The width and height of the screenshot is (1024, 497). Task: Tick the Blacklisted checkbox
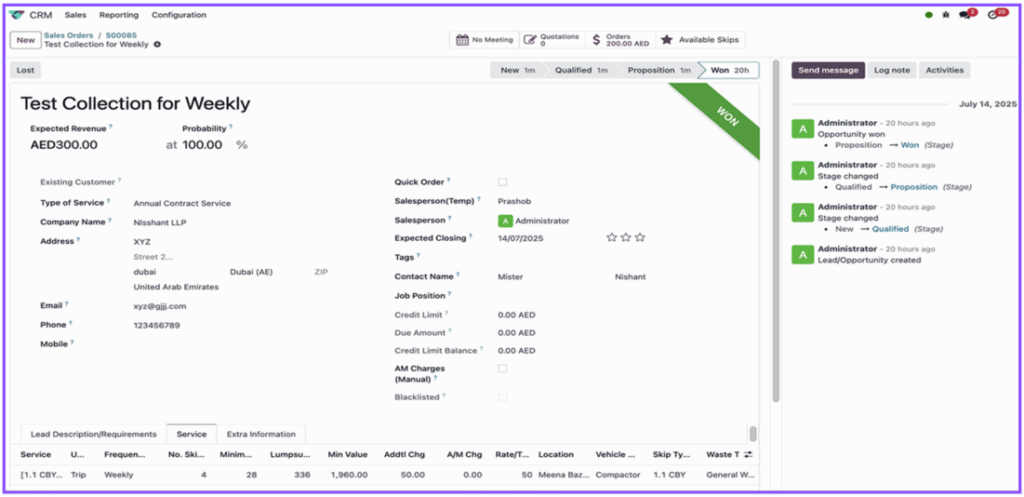coord(502,398)
